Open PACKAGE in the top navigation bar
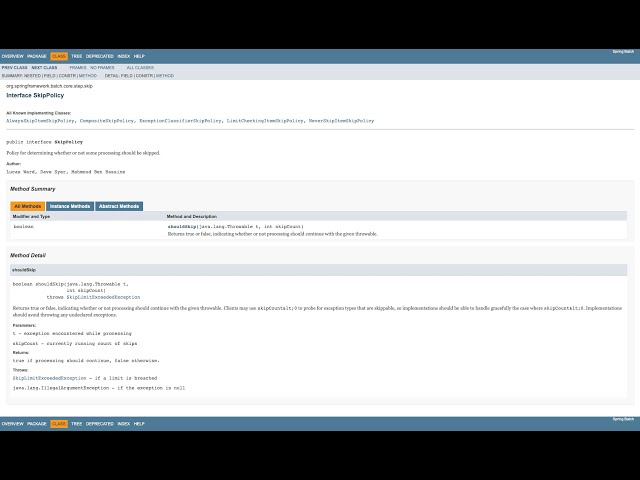 coord(37,56)
